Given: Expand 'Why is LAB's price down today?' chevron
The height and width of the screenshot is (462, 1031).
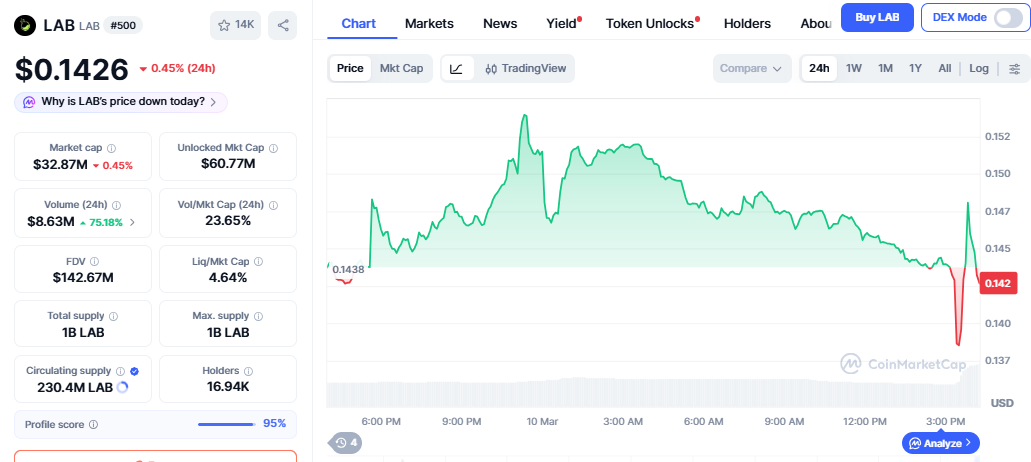Looking at the screenshot, I should click(x=213, y=102).
